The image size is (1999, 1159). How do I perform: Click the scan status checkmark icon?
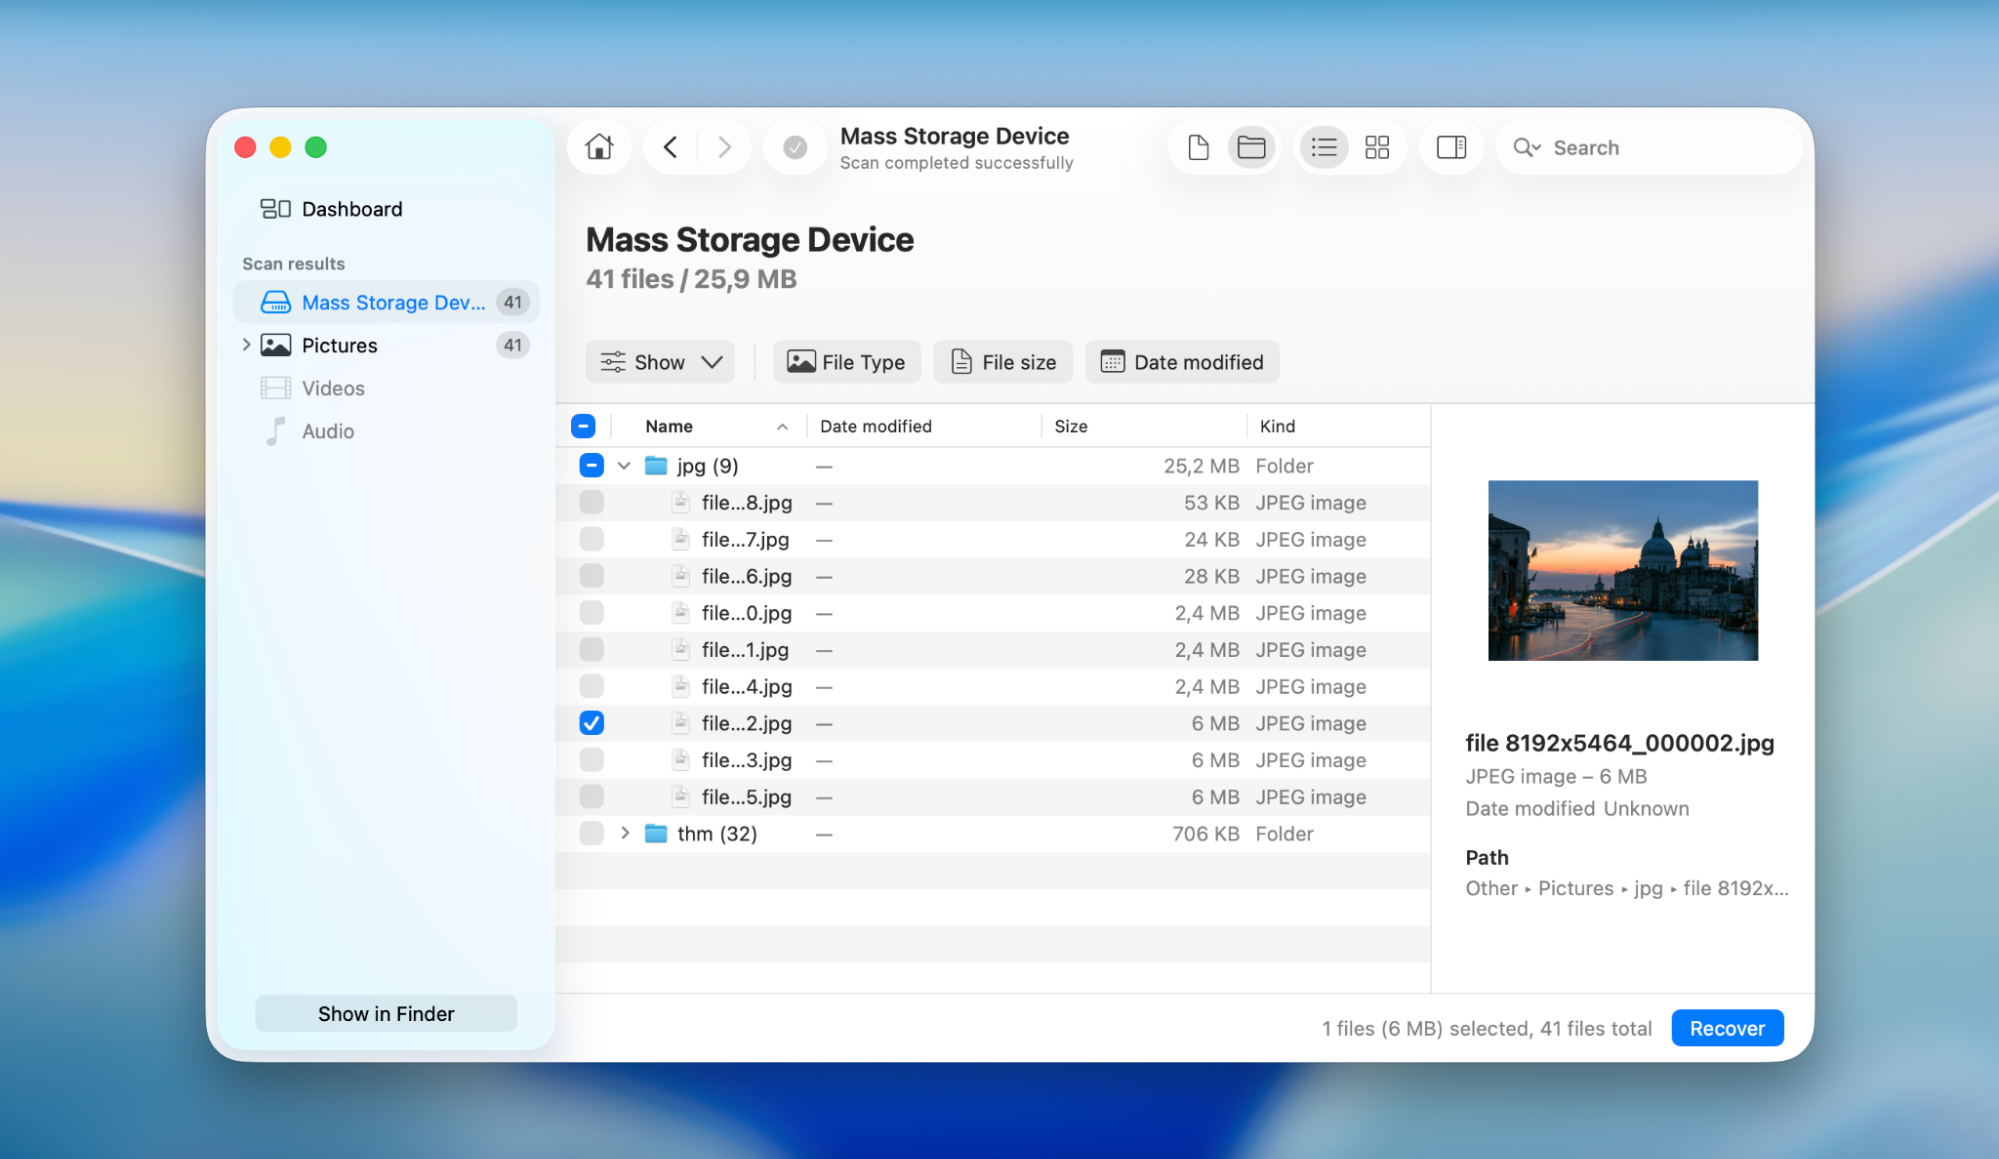coord(795,147)
